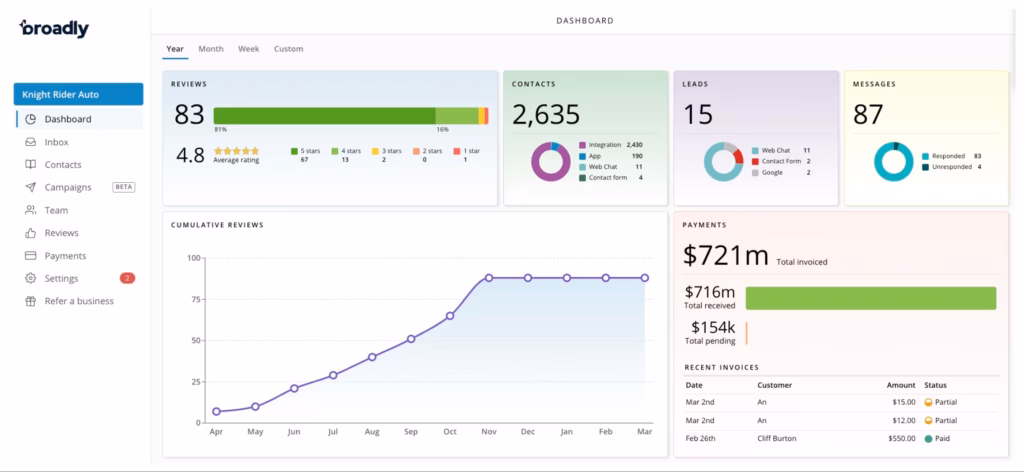The height and width of the screenshot is (472, 1024).
Task: Click the Settings notification badge showing 2
Action: click(127, 278)
